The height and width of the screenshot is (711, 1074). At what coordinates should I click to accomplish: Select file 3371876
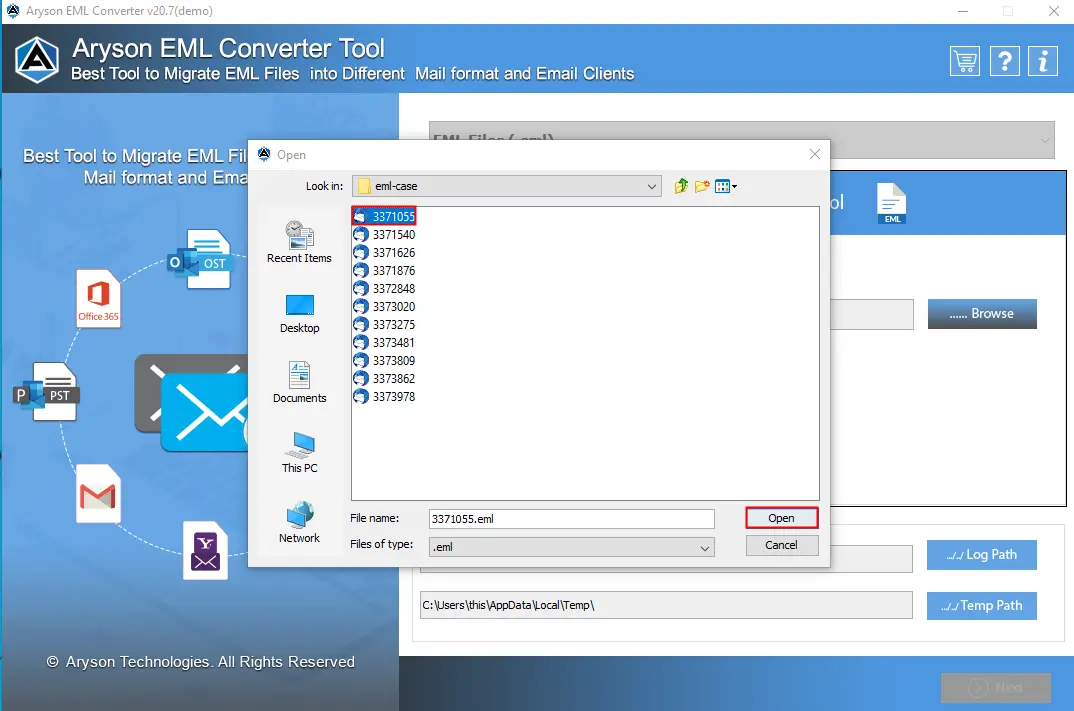point(384,271)
